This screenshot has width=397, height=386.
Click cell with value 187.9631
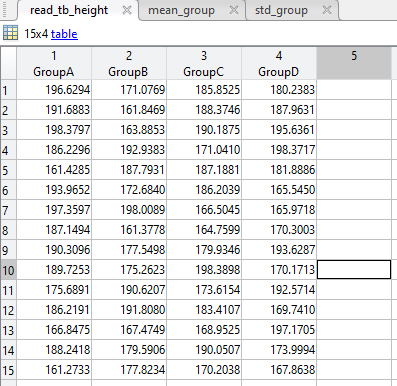point(279,110)
